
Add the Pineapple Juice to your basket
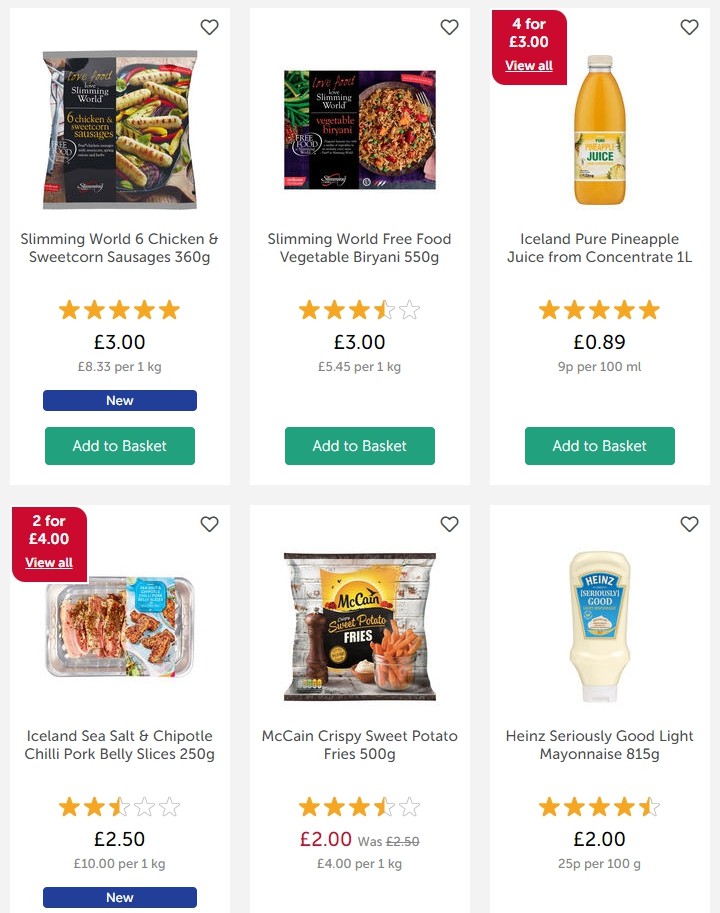tap(599, 446)
